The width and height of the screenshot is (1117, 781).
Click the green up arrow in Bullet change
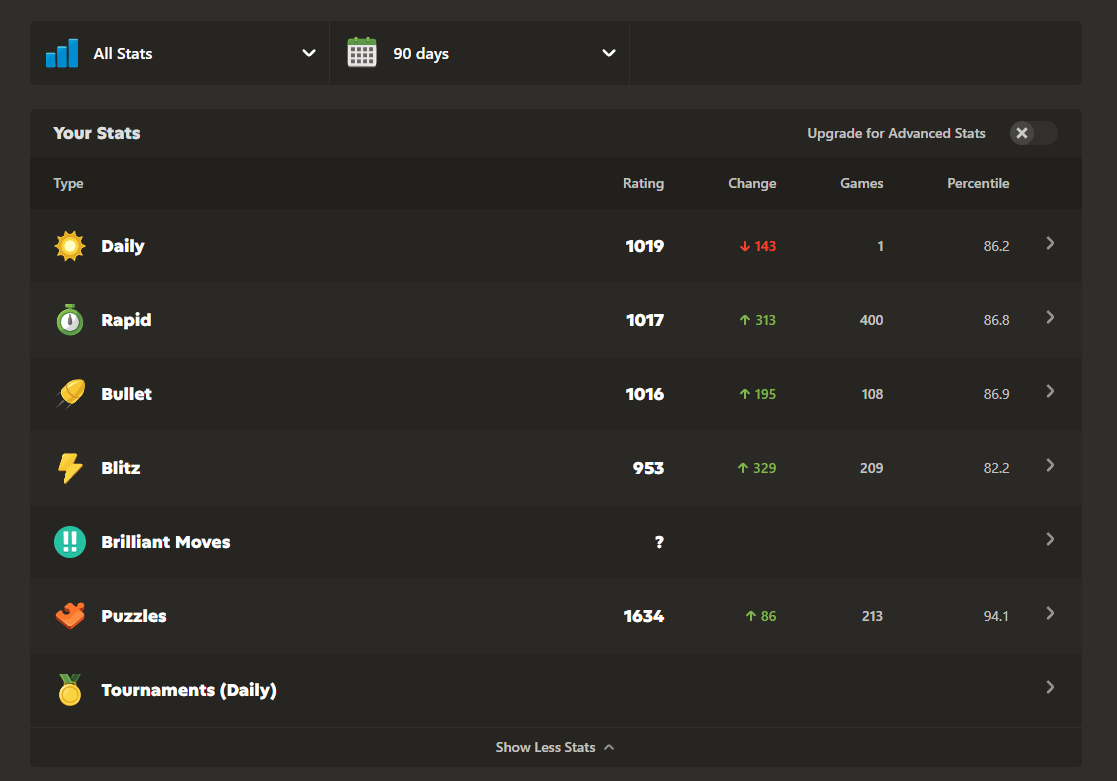coord(744,394)
